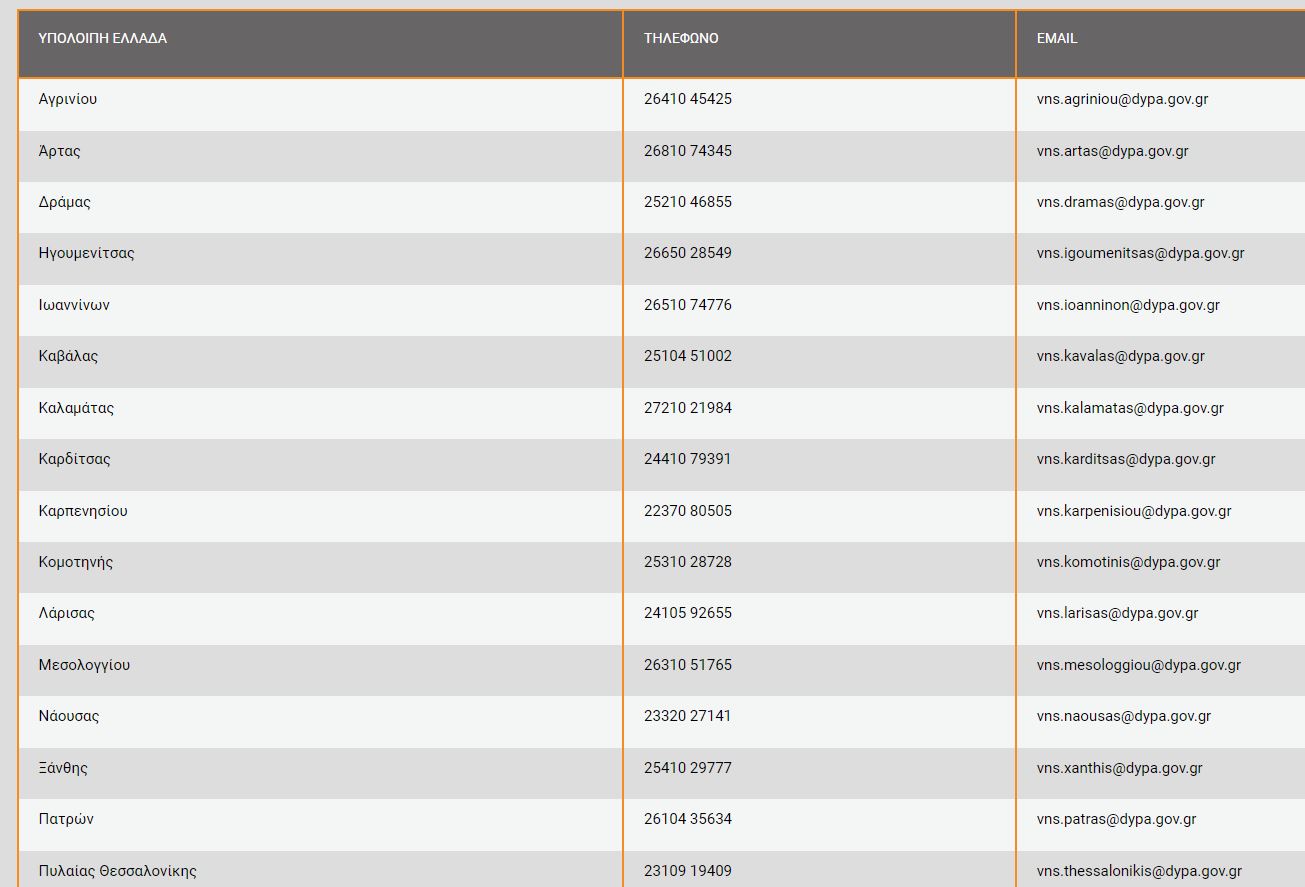1305x887 pixels.
Task: Click the EMAIL column header
Action: click(x=1056, y=38)
